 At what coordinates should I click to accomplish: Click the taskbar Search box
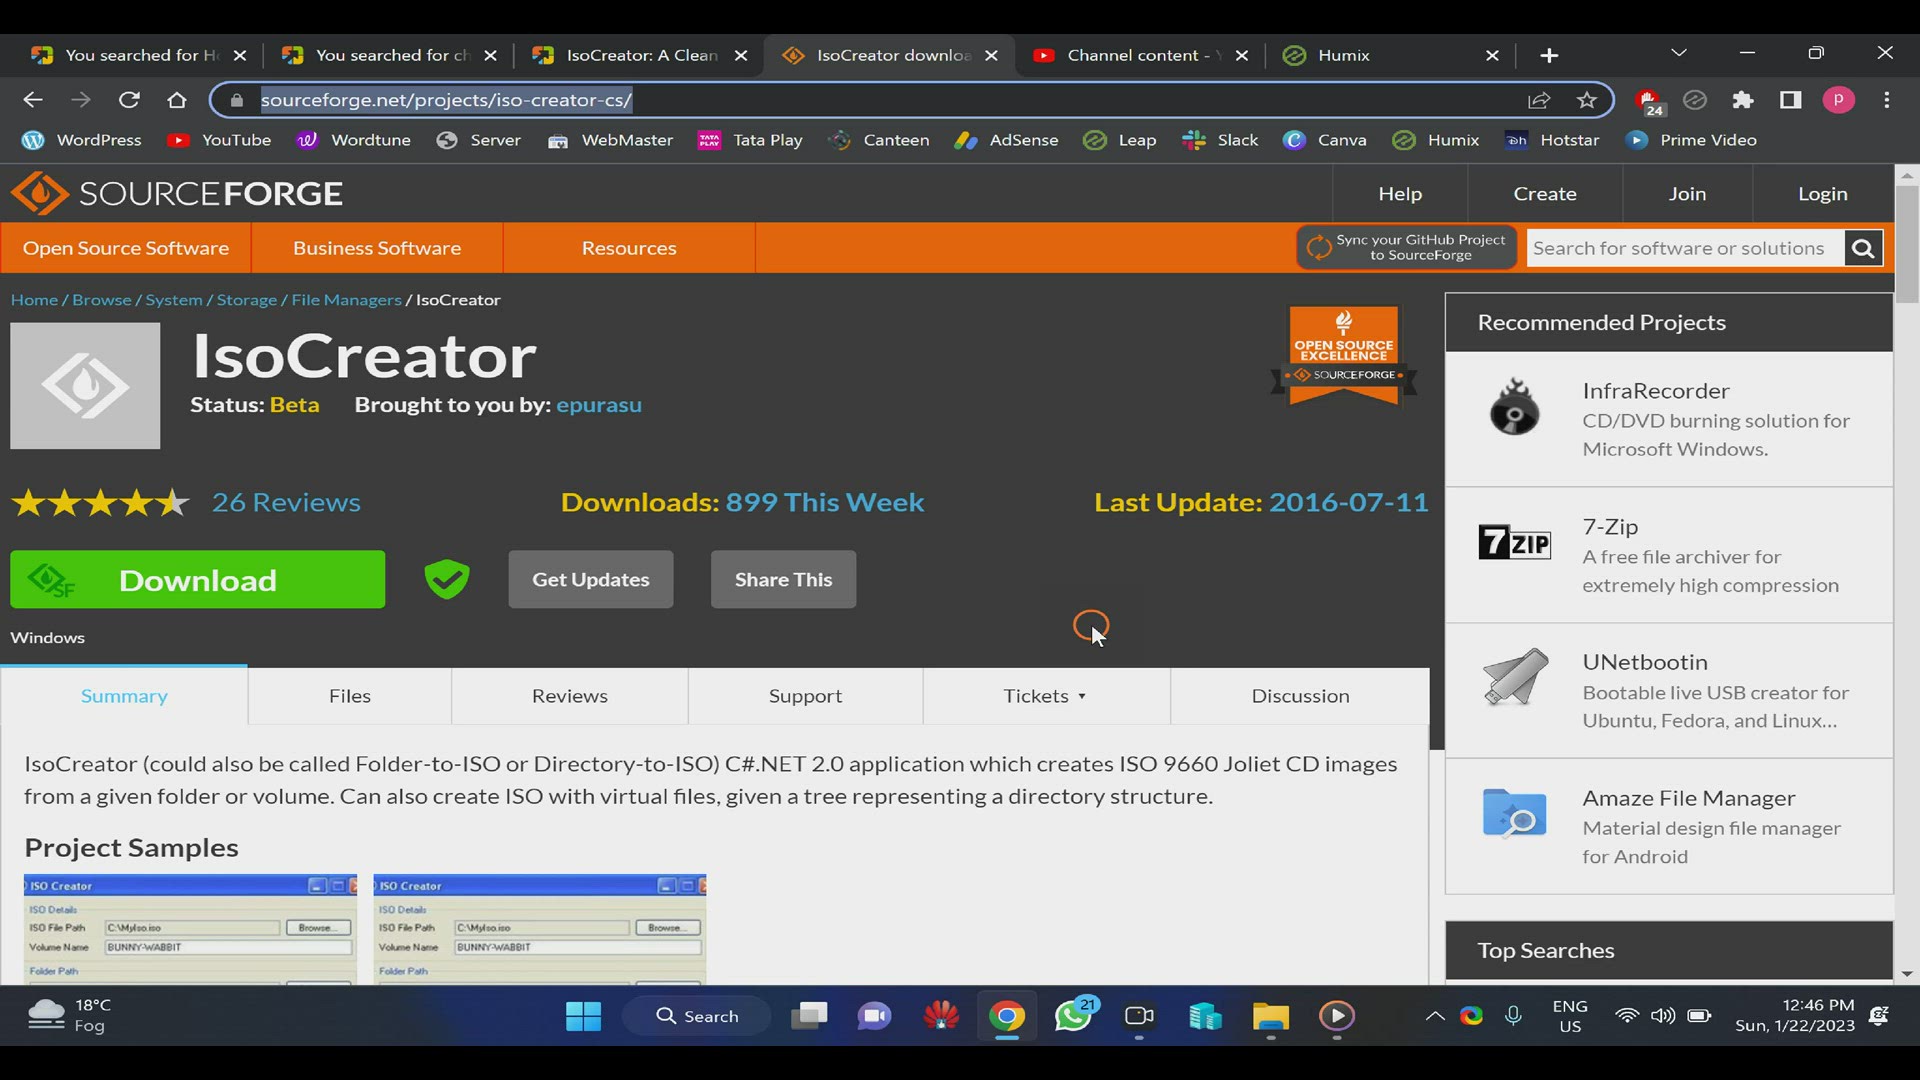tap(697, 1016)
